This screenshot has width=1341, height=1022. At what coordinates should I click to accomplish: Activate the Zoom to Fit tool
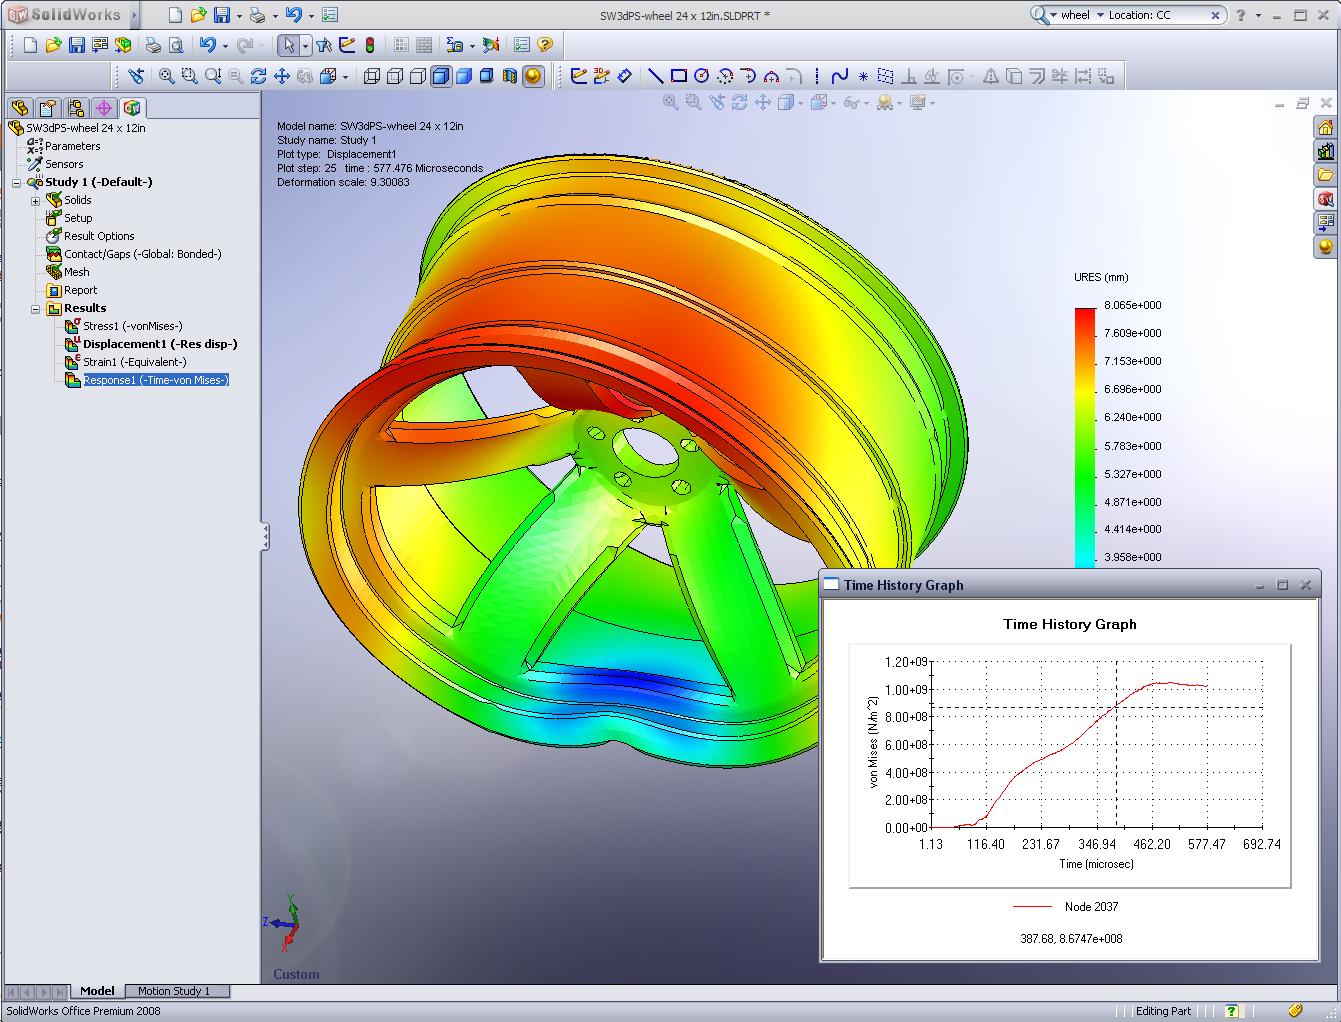[x=164, y=75]
